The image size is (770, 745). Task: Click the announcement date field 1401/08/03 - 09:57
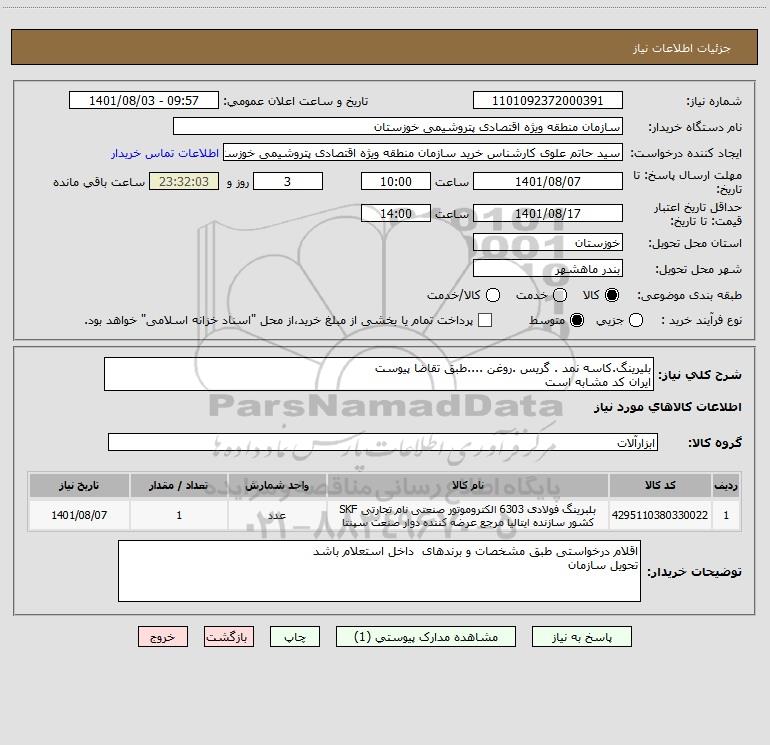[144, 100]
